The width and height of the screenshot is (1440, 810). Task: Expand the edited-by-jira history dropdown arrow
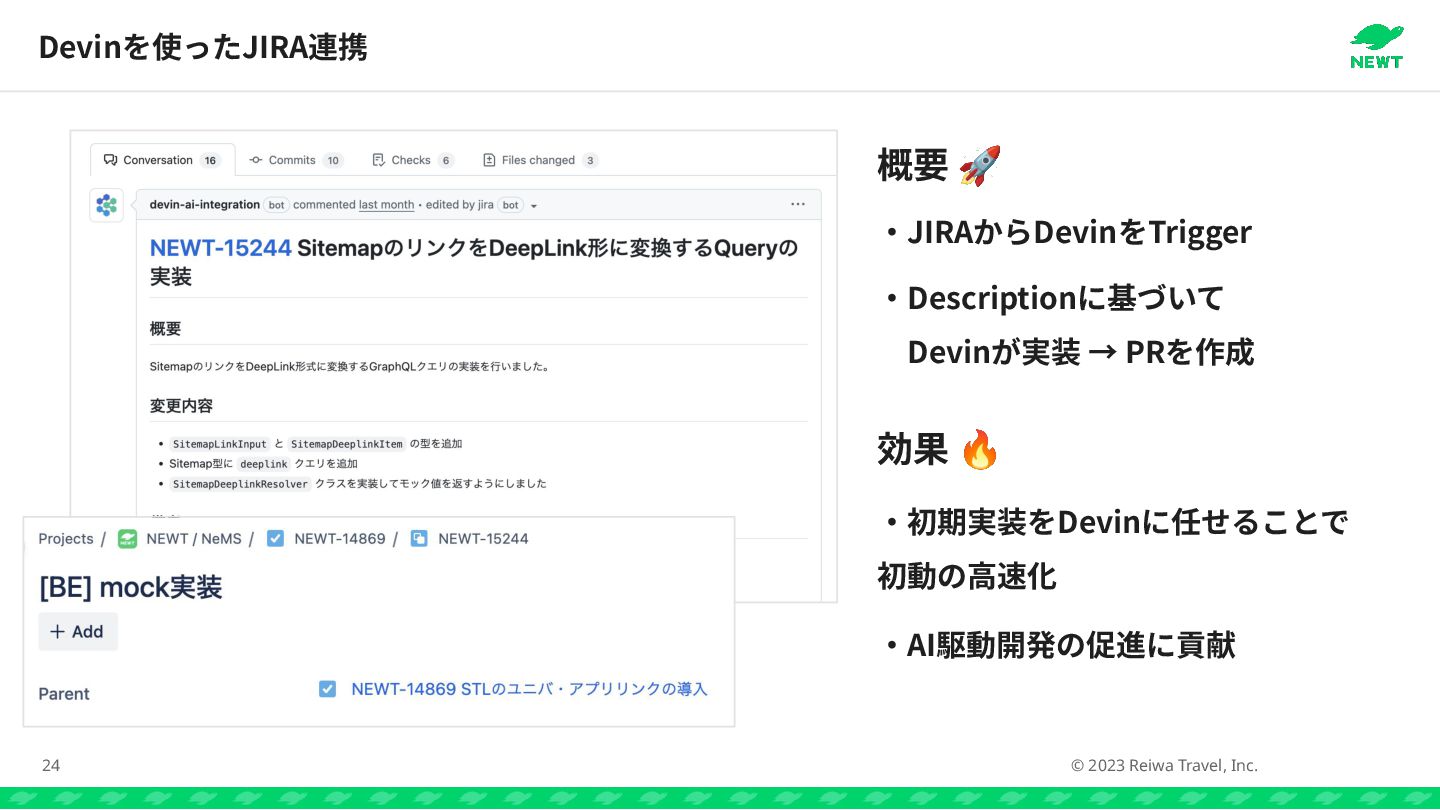pyautogui.click(x=534, y=205)
